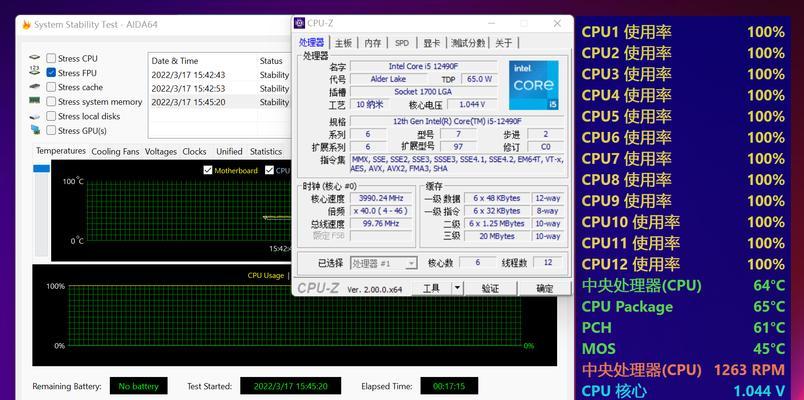Click the 3990.24 MHz core speed value
Image resolution: width=804 pixels, height=400 pixels.
(x=381, y=198)
